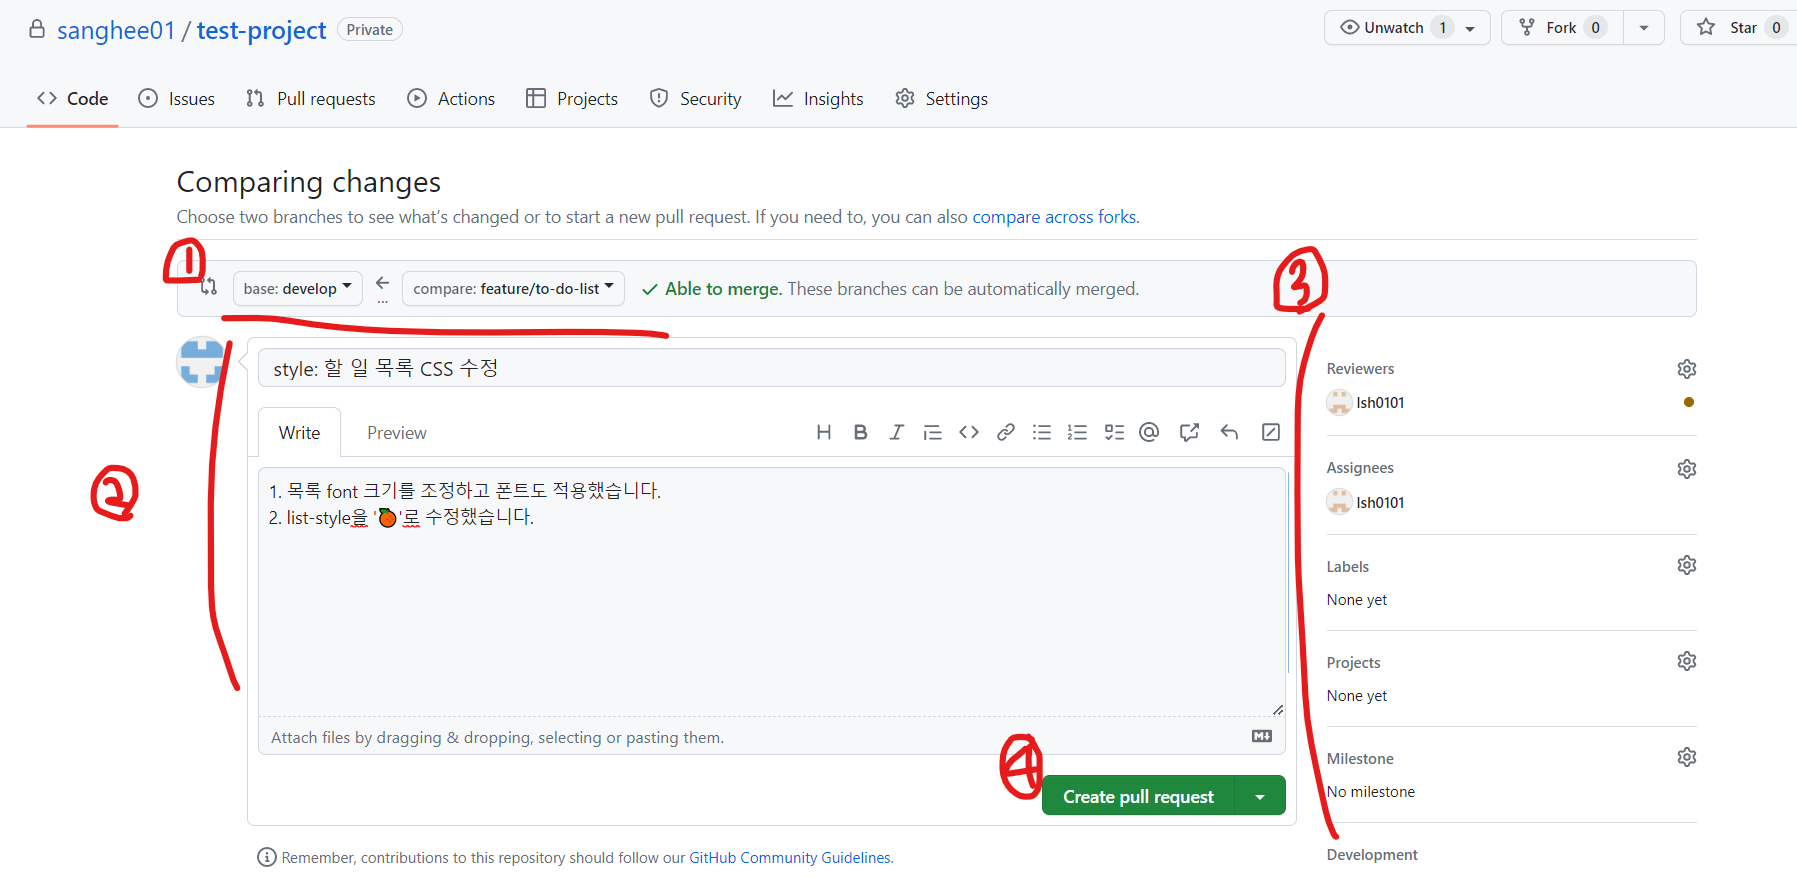Expand the Create pull request options arrow
1797x878 pixels.
coord(1260,796)
